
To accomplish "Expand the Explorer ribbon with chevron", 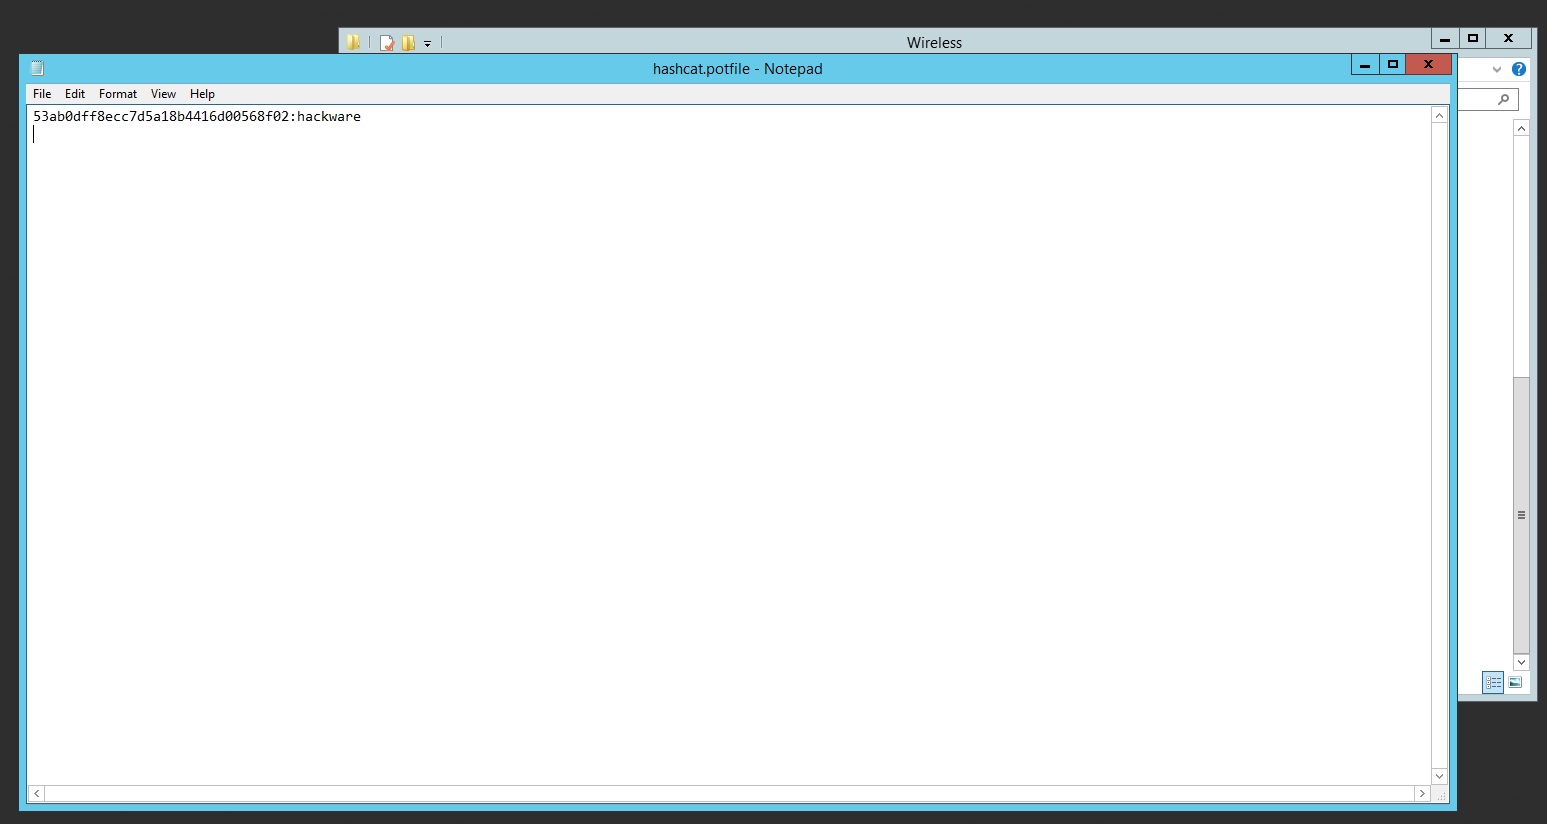I will [1497, 69].
